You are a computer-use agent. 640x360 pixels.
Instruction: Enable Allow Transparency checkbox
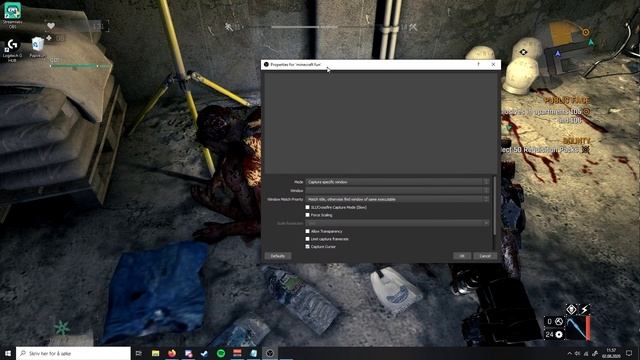[307, 231]
